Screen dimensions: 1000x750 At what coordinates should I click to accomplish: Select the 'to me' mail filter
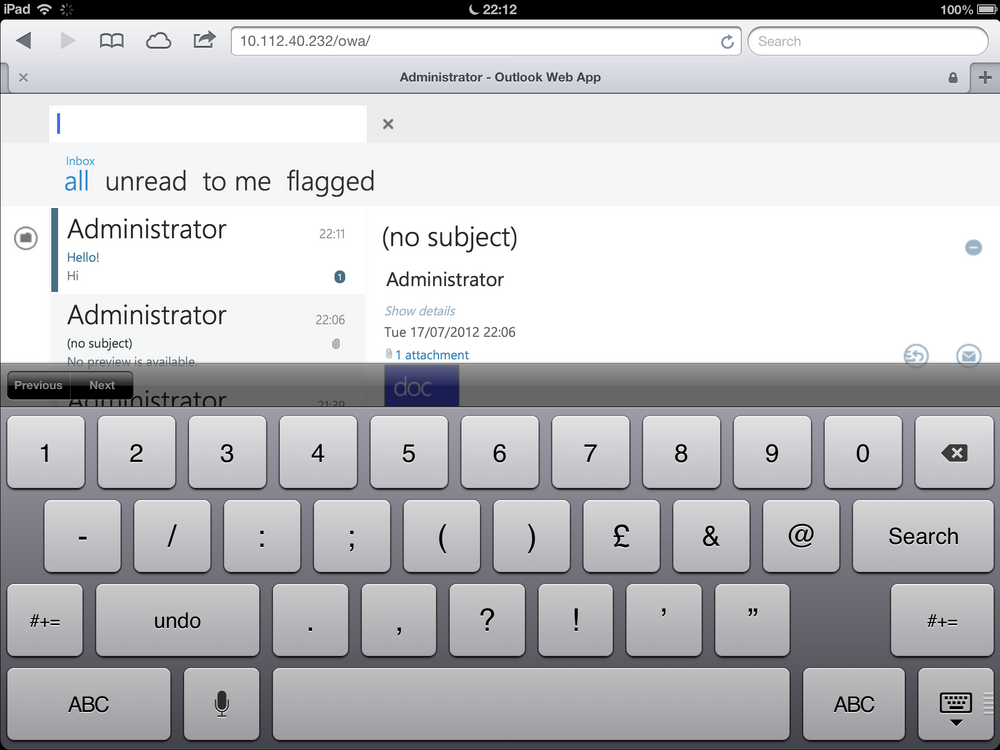pos(237,182)
